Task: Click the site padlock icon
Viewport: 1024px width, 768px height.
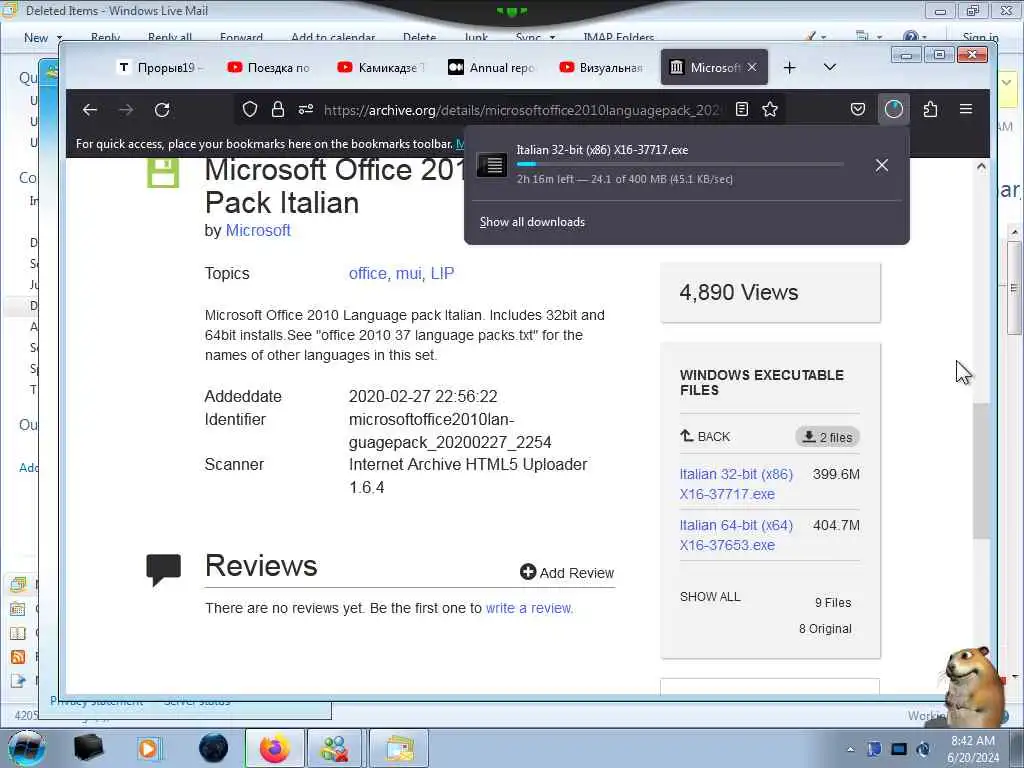Action: click(x=278, y=109)
